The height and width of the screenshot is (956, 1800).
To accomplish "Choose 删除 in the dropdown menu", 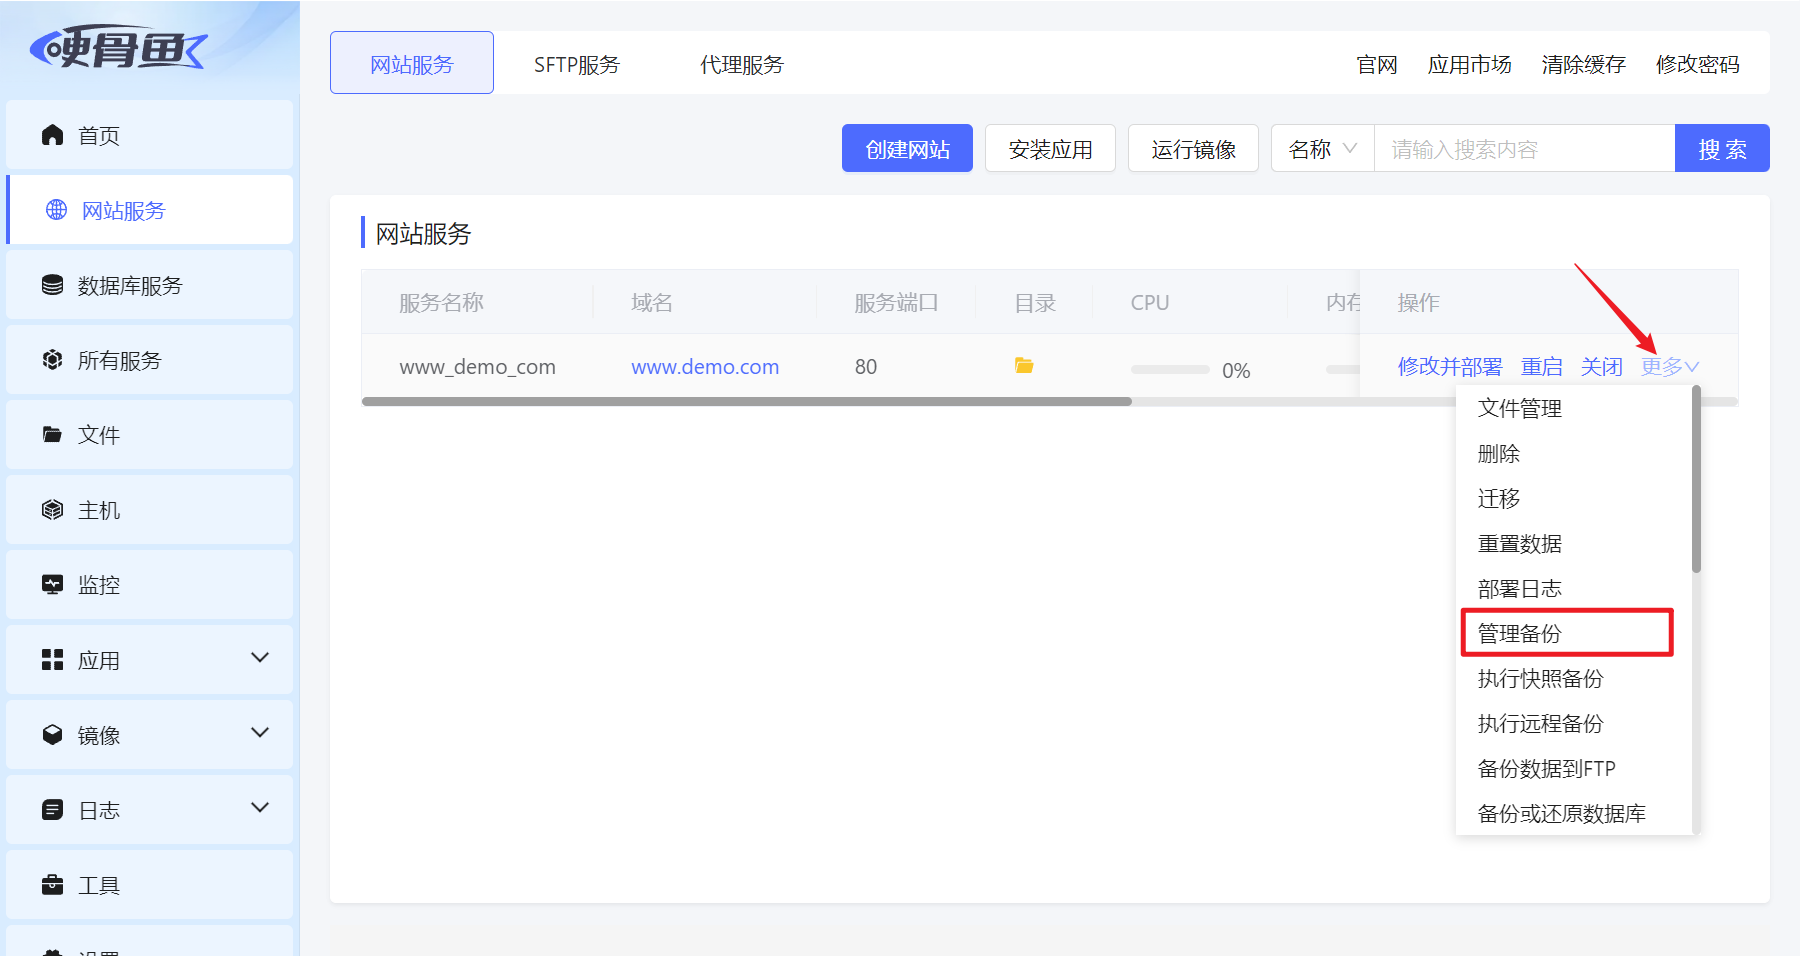I will 1499,453.
